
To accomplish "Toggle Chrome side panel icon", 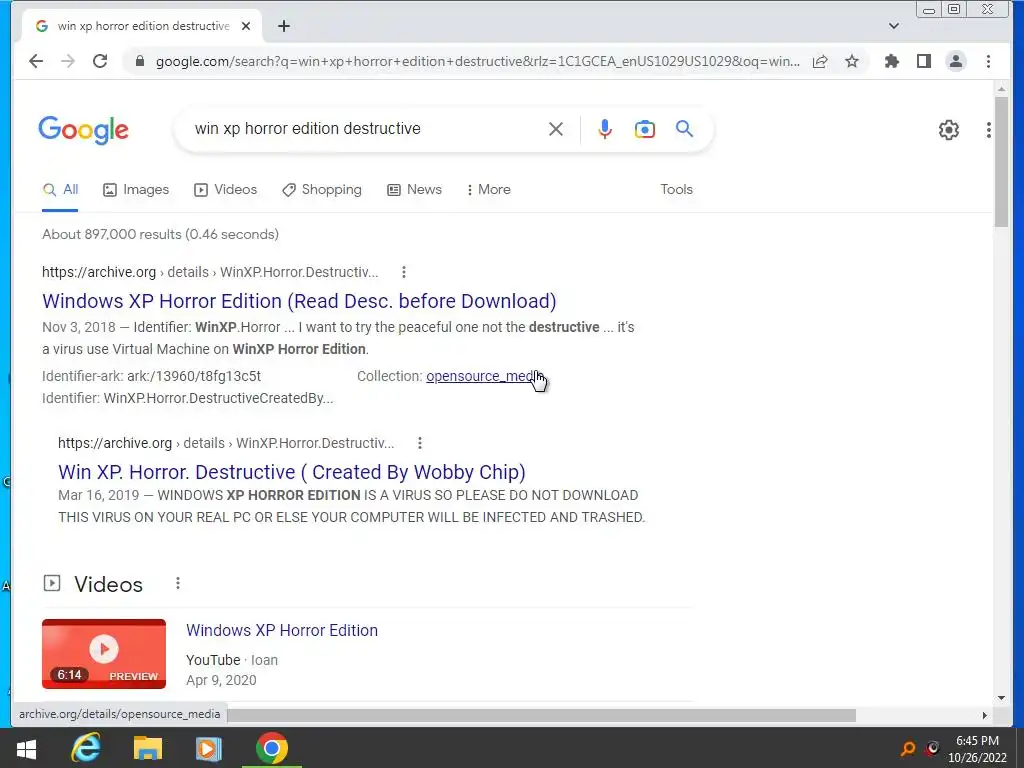I will pyautogui.click(x=923, y=61).
